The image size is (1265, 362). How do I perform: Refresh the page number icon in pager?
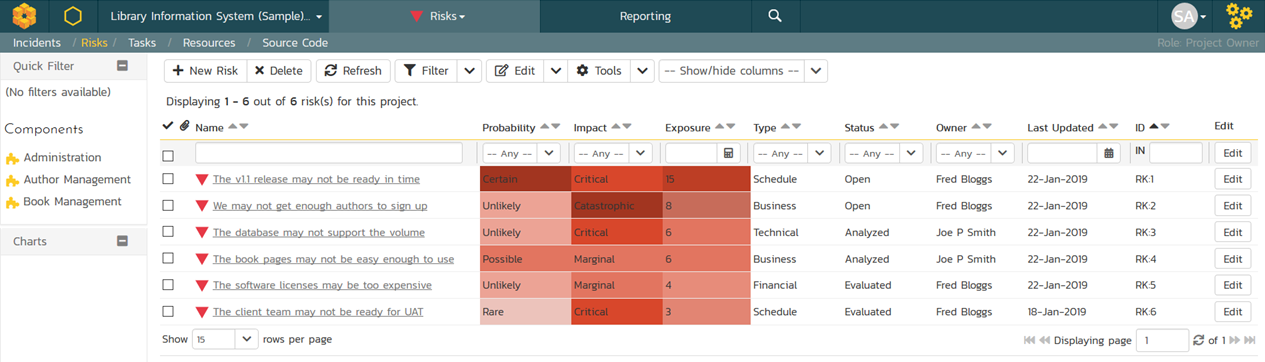(1200, 341)
